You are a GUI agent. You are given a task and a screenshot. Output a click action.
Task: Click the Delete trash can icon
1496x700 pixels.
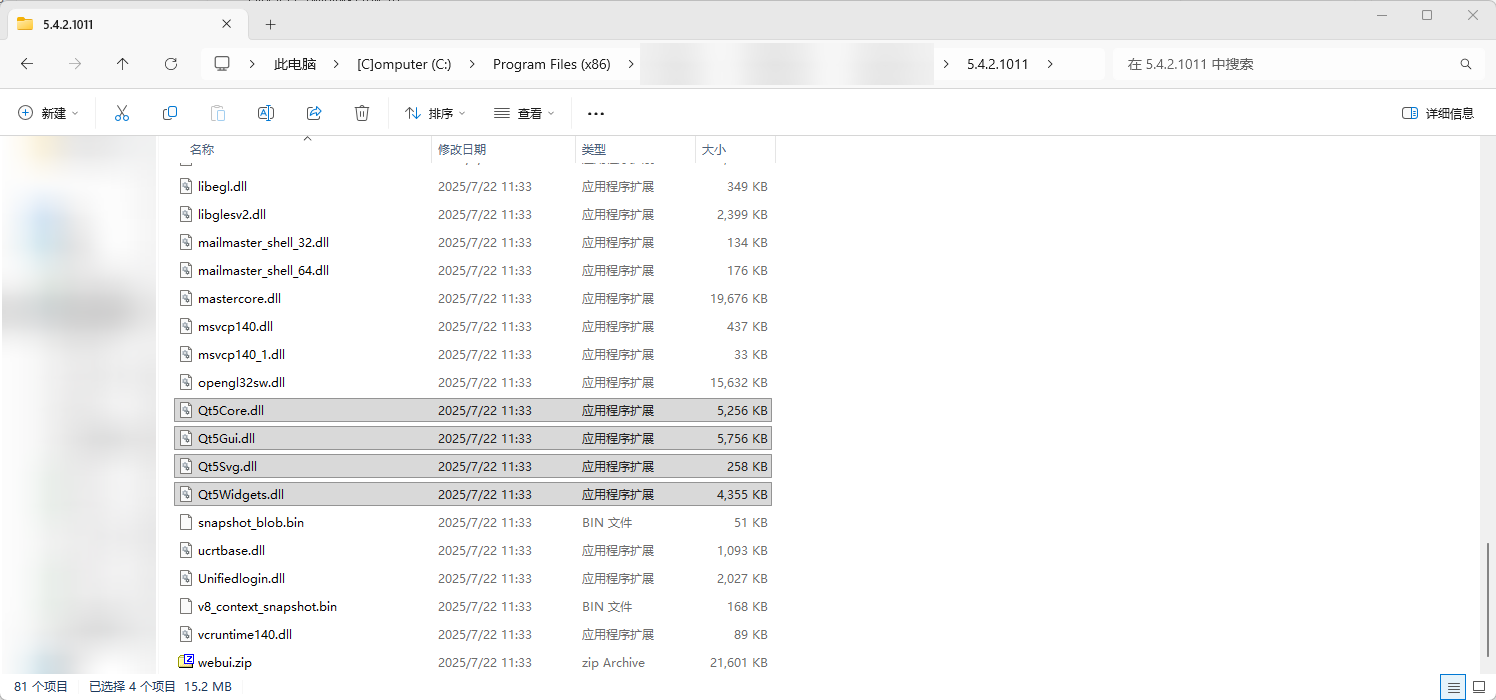pyautogui.click(x=362, y=113)
